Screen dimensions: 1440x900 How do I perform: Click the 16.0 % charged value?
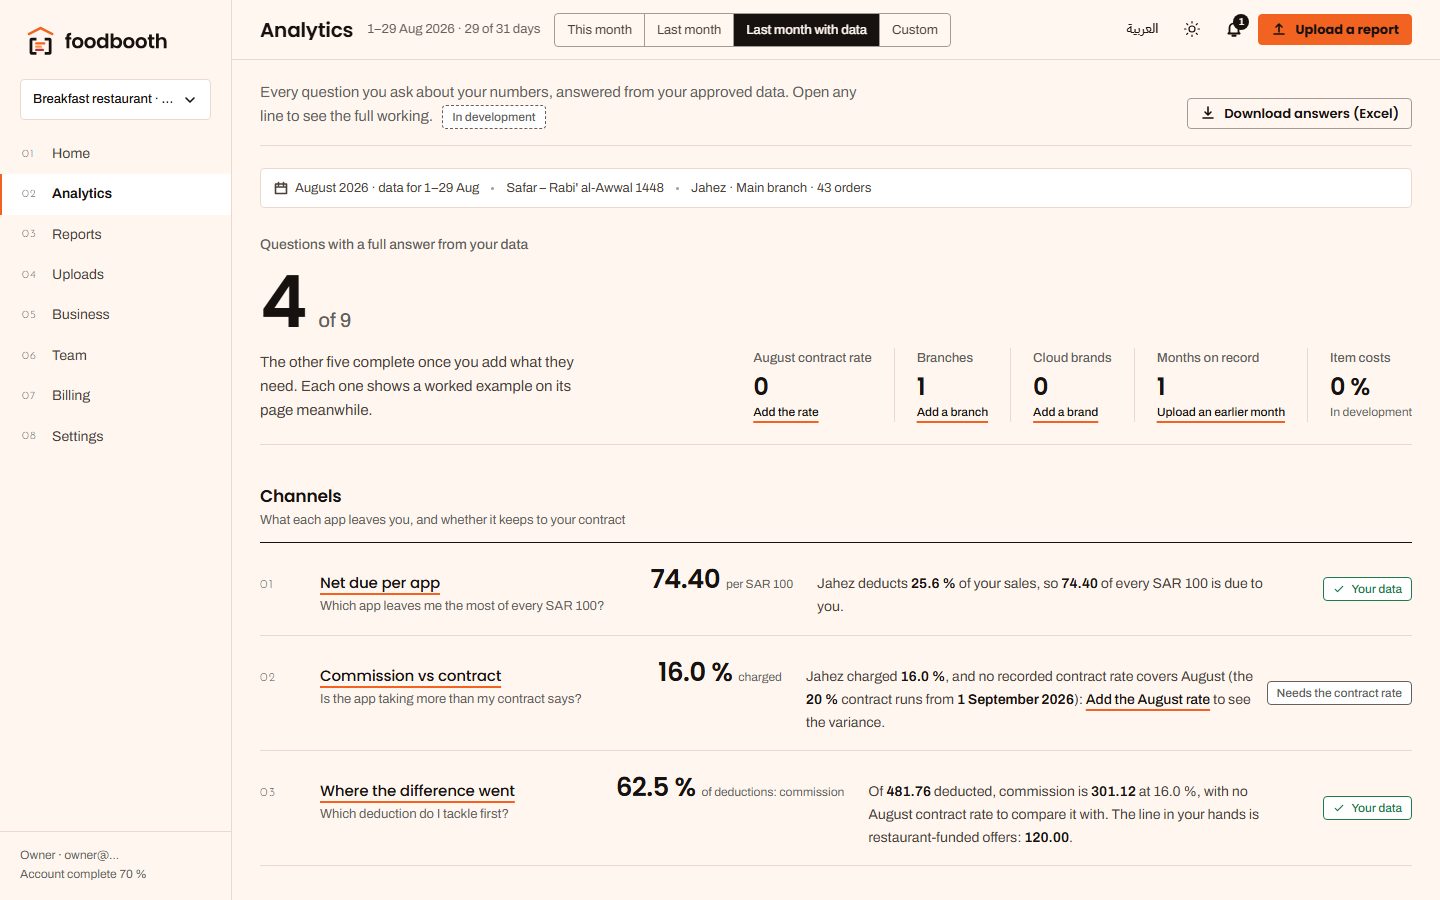pyautogui.click(x=719, y=673)
